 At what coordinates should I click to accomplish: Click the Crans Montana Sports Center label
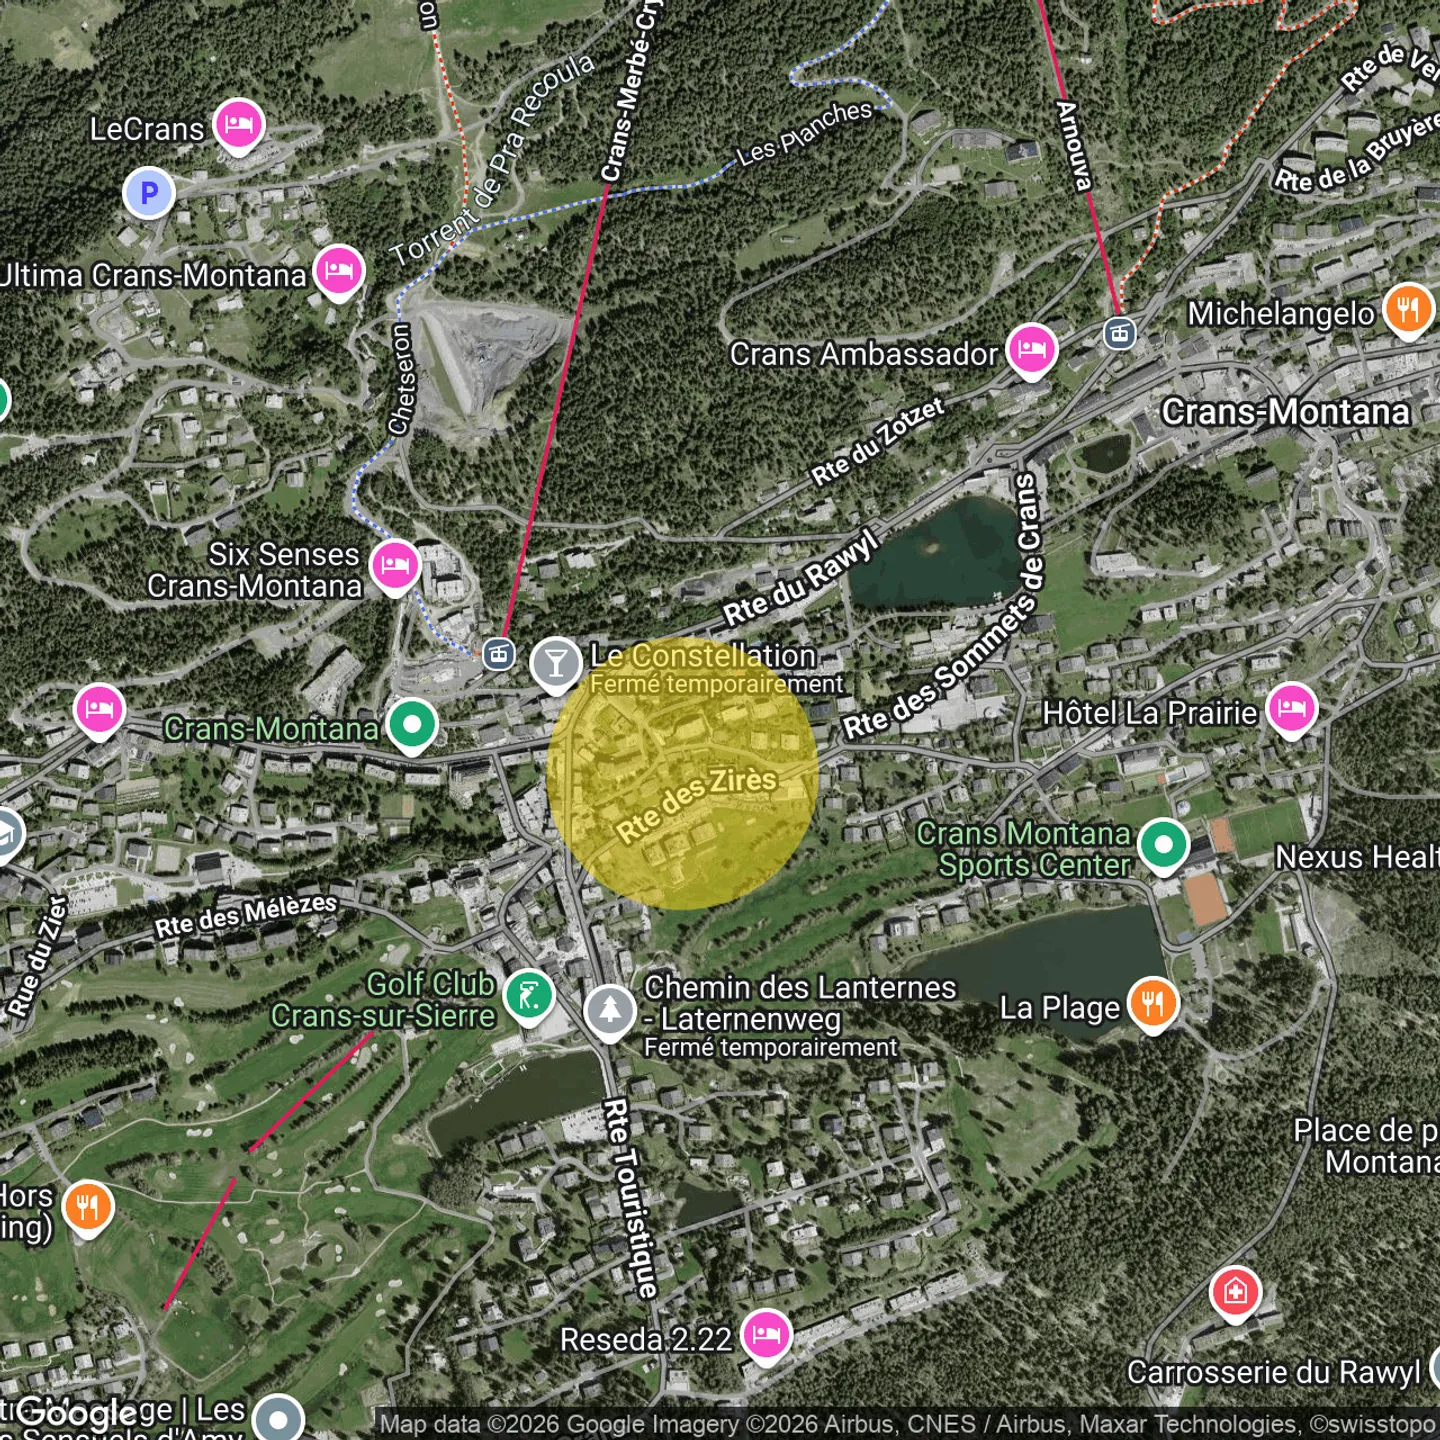click(x=1024, y=849)
